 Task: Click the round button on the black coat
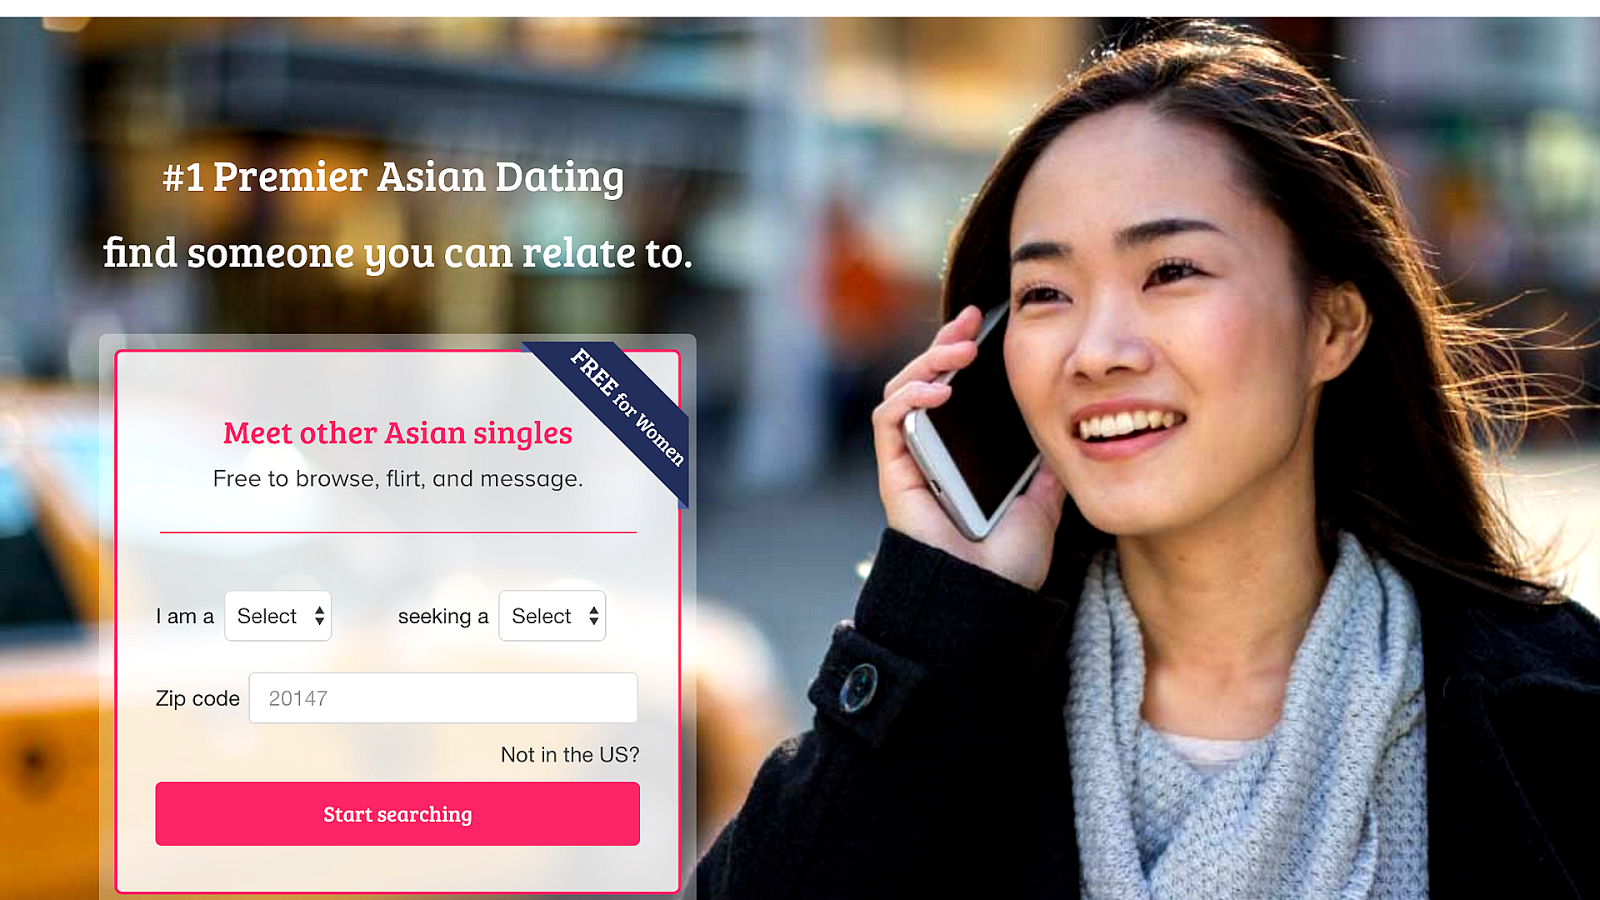[x=858, y=687]
